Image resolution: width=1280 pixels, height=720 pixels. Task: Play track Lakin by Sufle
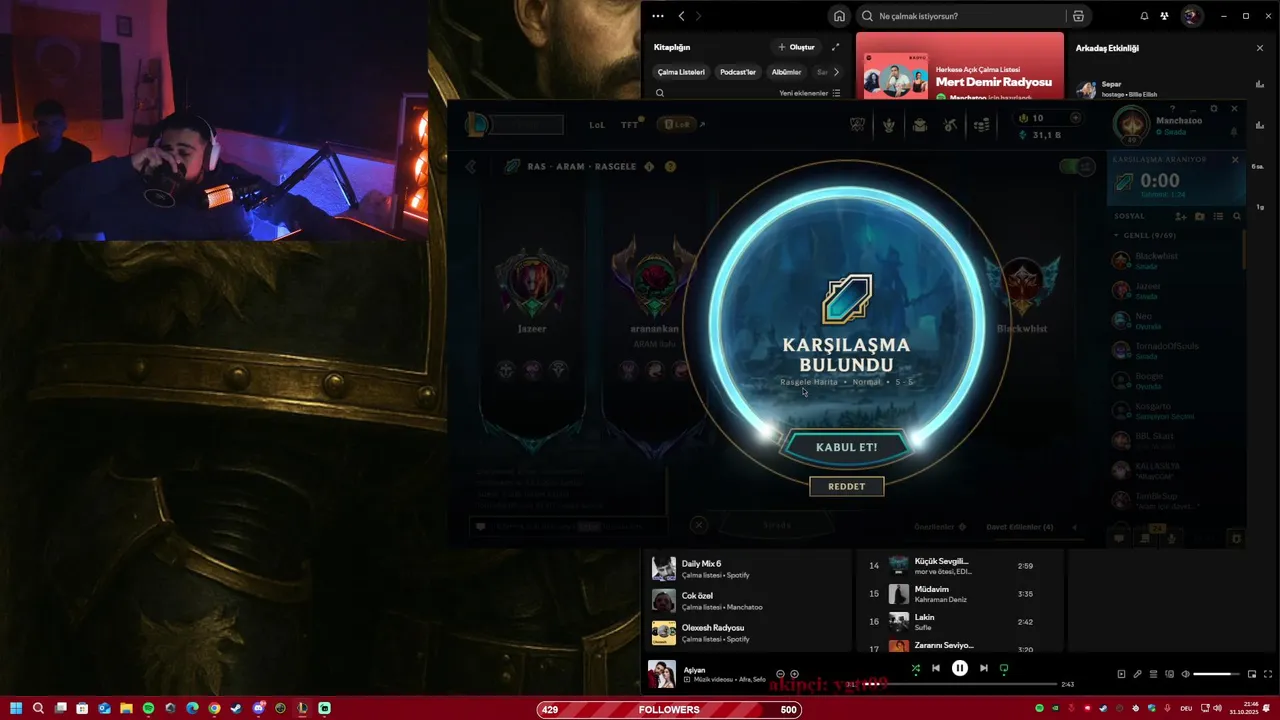coord(960,621)
